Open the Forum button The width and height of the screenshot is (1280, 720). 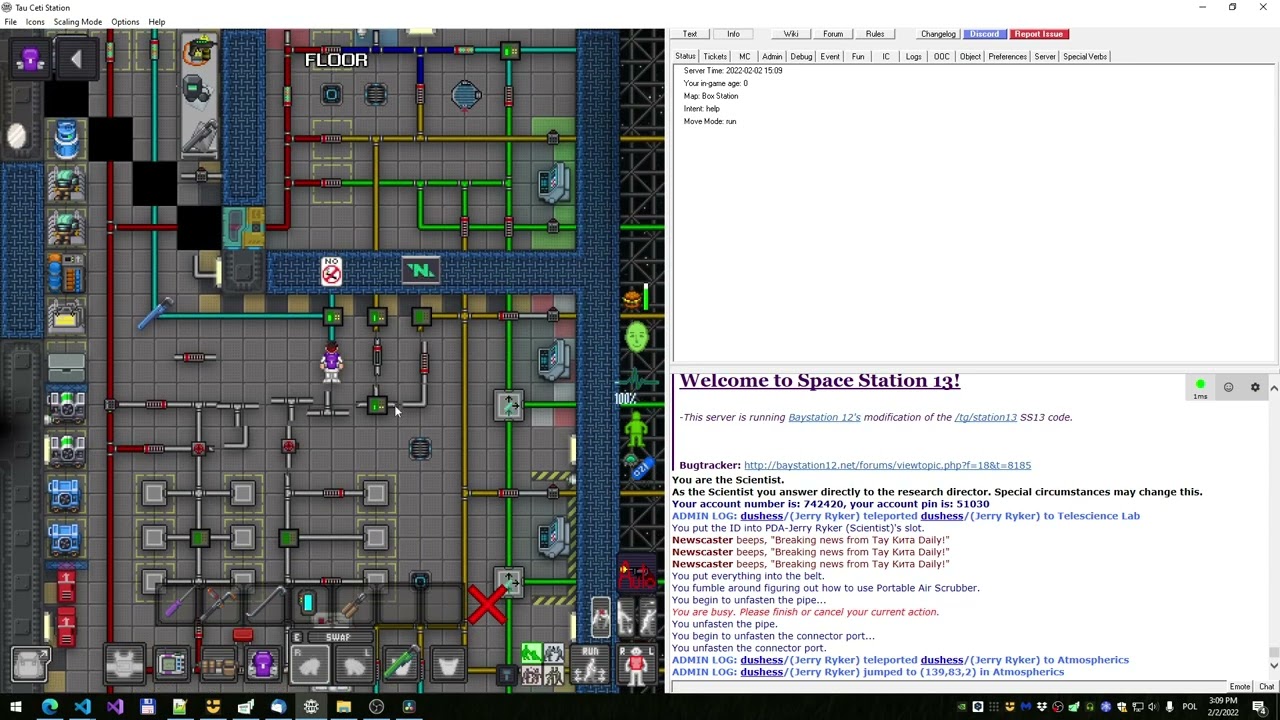coord(833,34)
